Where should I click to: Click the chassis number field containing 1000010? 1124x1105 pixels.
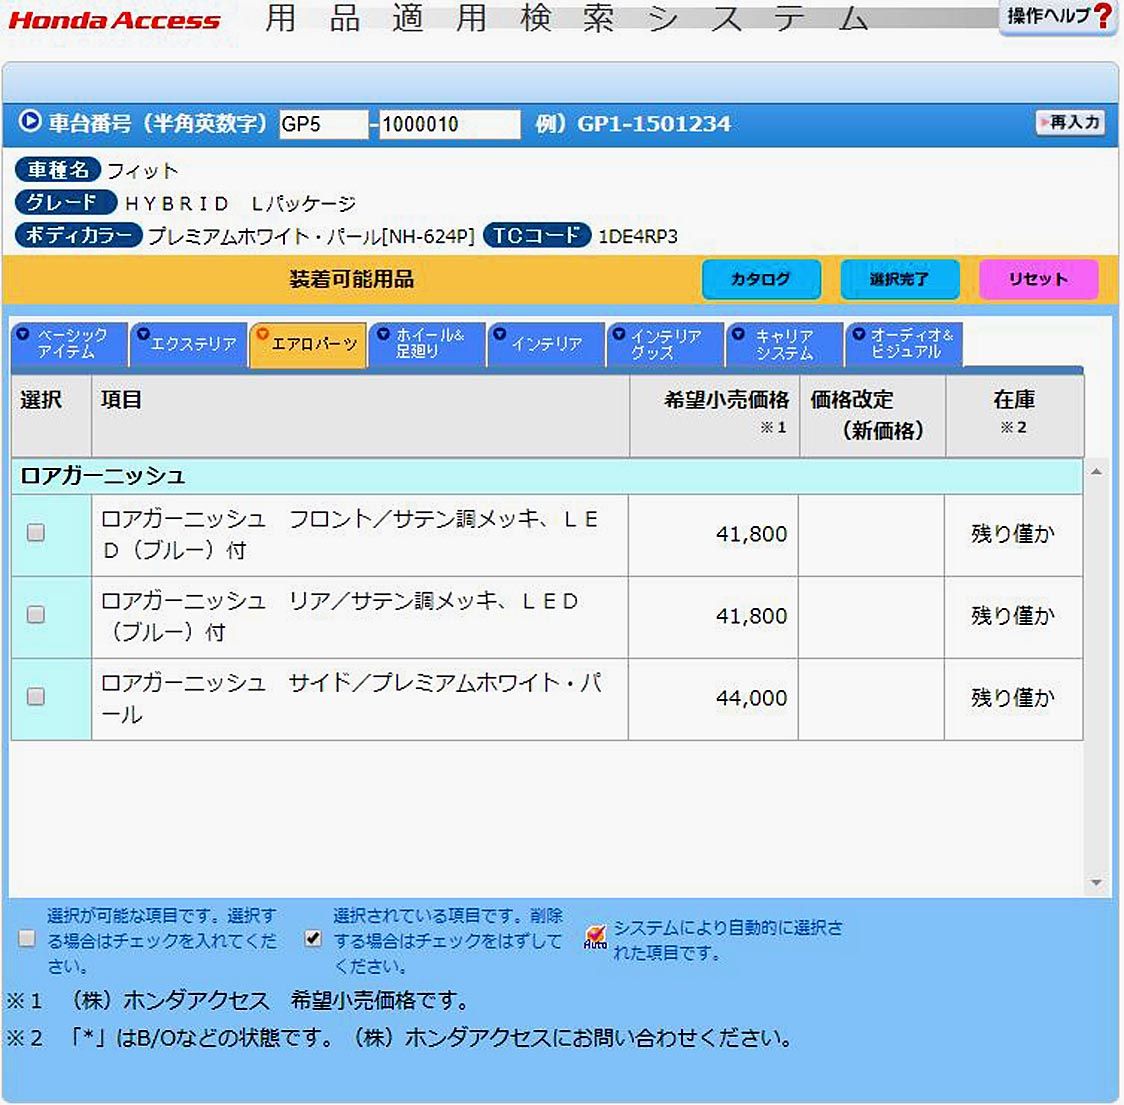click(449, 125)
